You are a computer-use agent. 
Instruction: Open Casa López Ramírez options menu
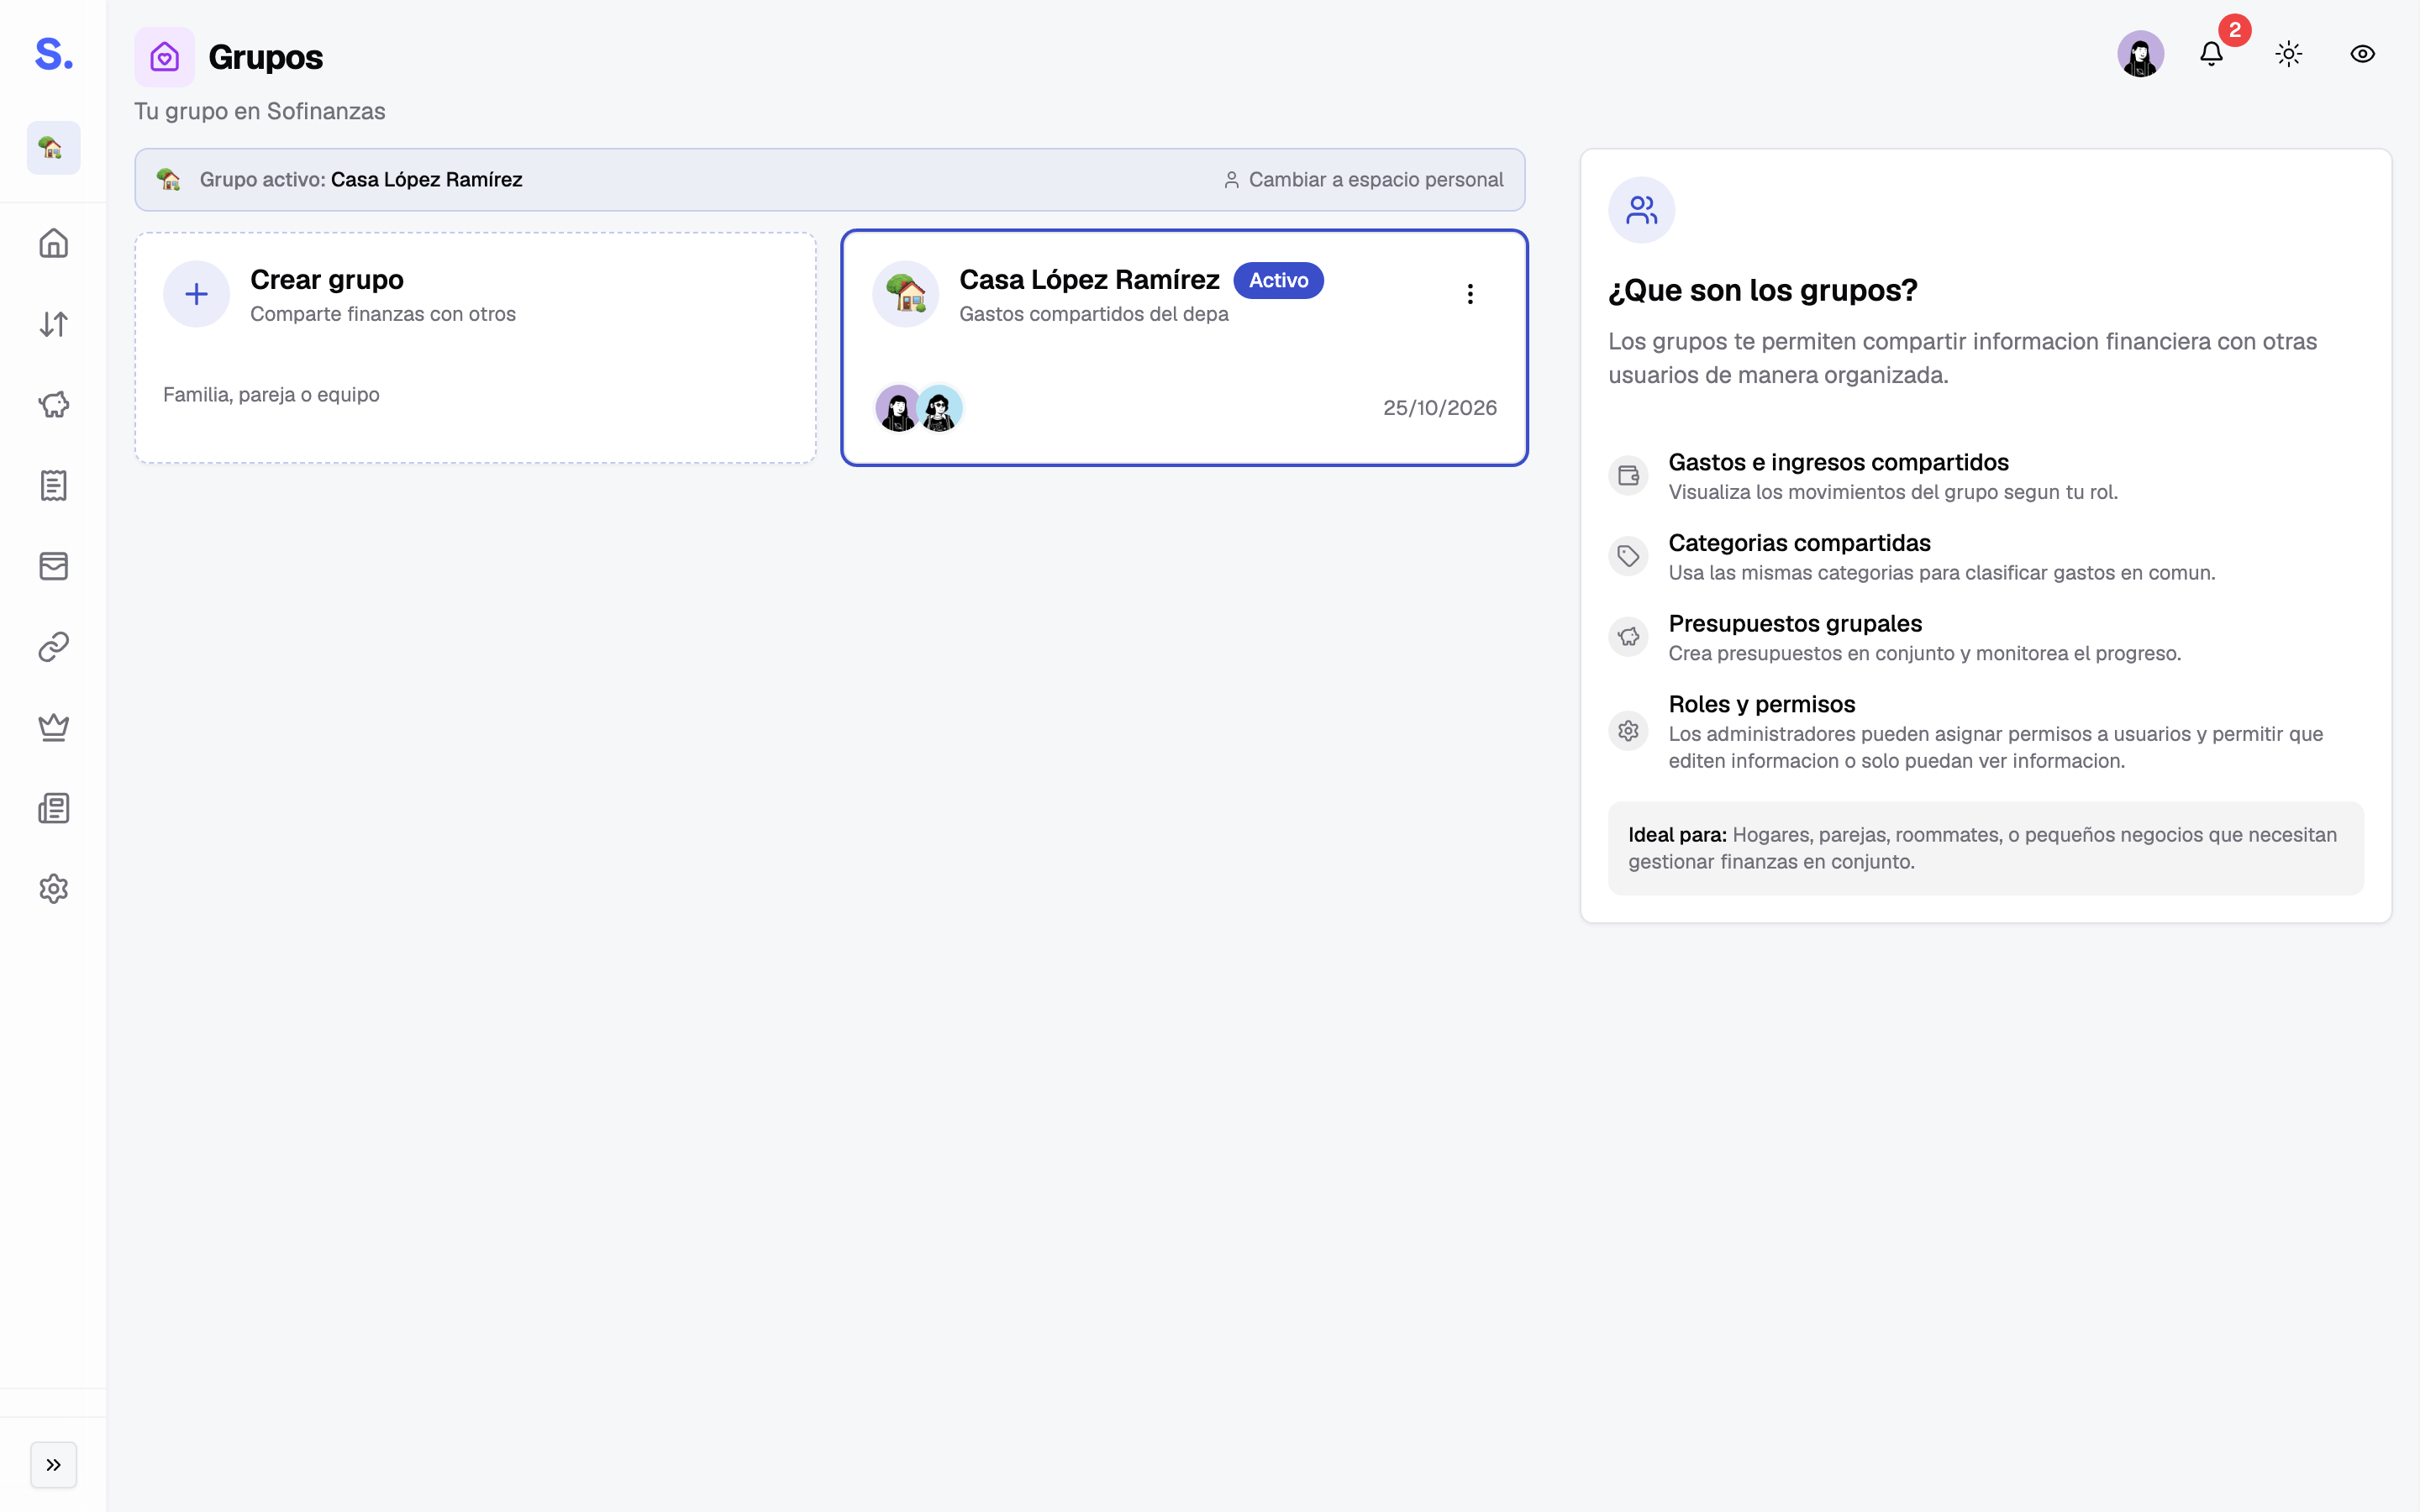[x=1470, y=294]
